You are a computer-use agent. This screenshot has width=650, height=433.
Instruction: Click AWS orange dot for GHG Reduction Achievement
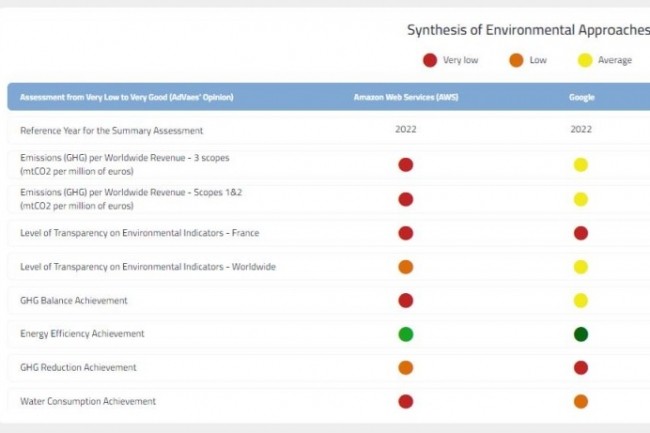(x=406, y=368)
